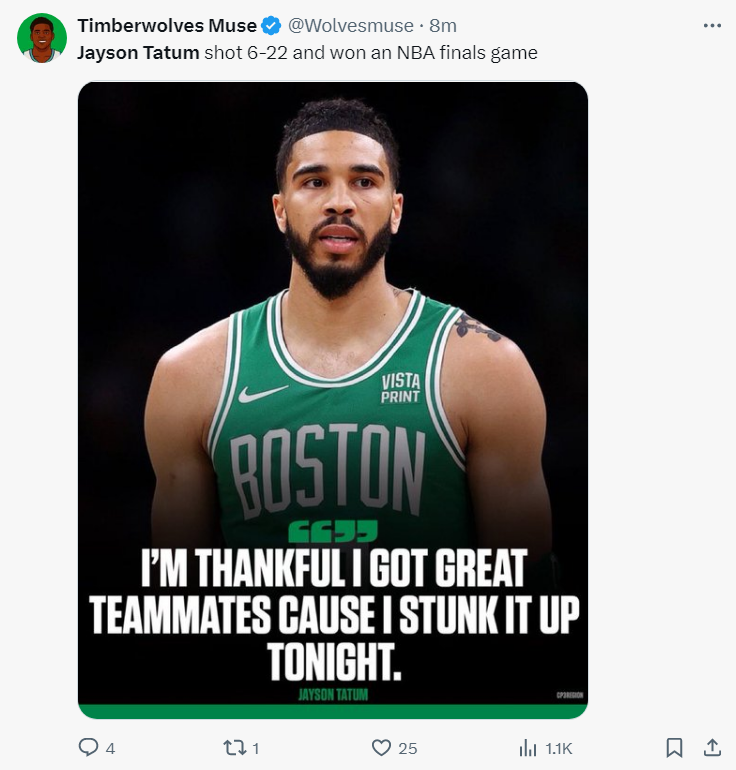
Task: Click the Timberwolves Muse display name
Action: [x=167, y=26]
